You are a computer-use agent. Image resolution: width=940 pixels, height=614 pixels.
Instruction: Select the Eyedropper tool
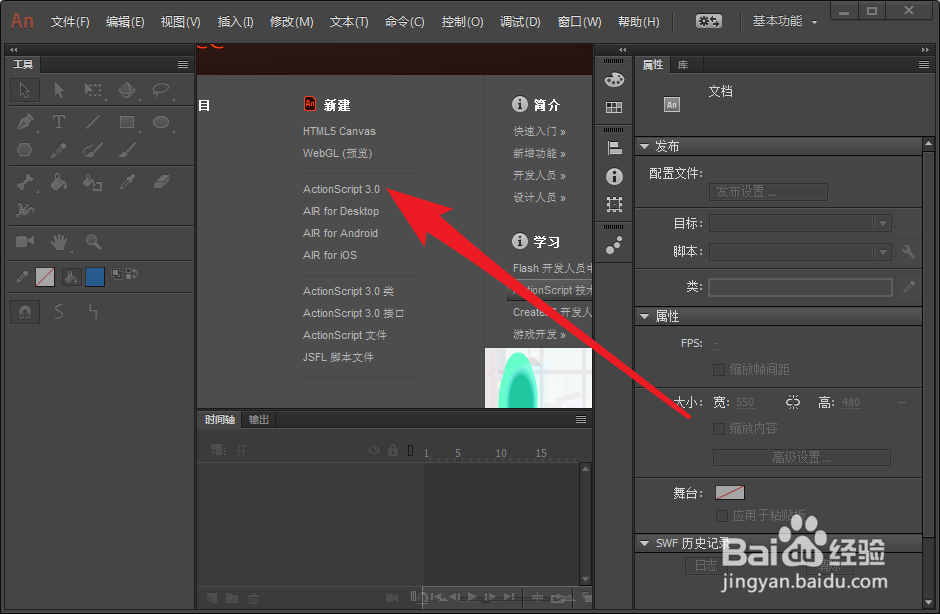pyautogui.click(x=127, y=182)
